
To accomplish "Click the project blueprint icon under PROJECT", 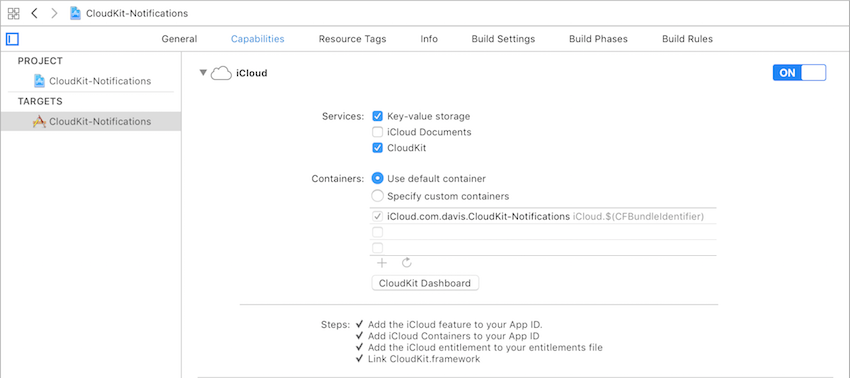I will (39, 81).
